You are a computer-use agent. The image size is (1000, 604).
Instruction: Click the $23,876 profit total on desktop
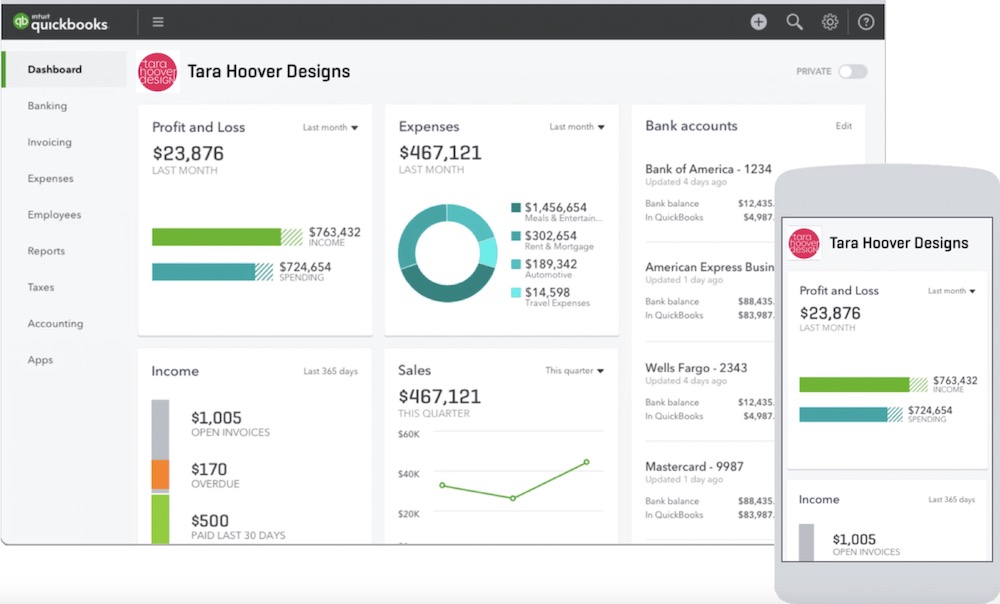pos(188,154)
